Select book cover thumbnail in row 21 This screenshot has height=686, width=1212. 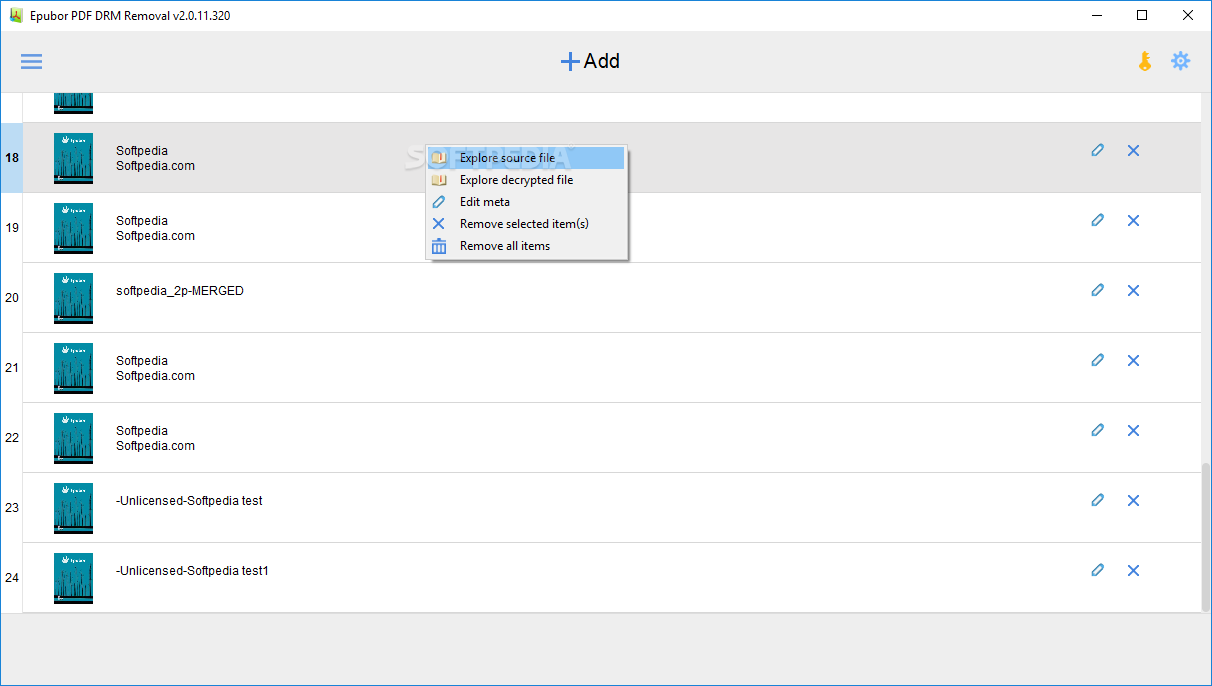[x=73, y=368]
